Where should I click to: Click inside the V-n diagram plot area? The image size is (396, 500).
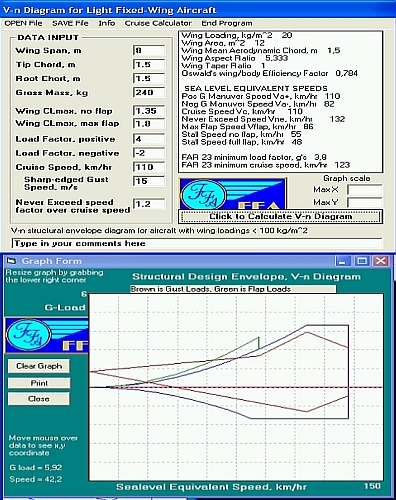236,387
